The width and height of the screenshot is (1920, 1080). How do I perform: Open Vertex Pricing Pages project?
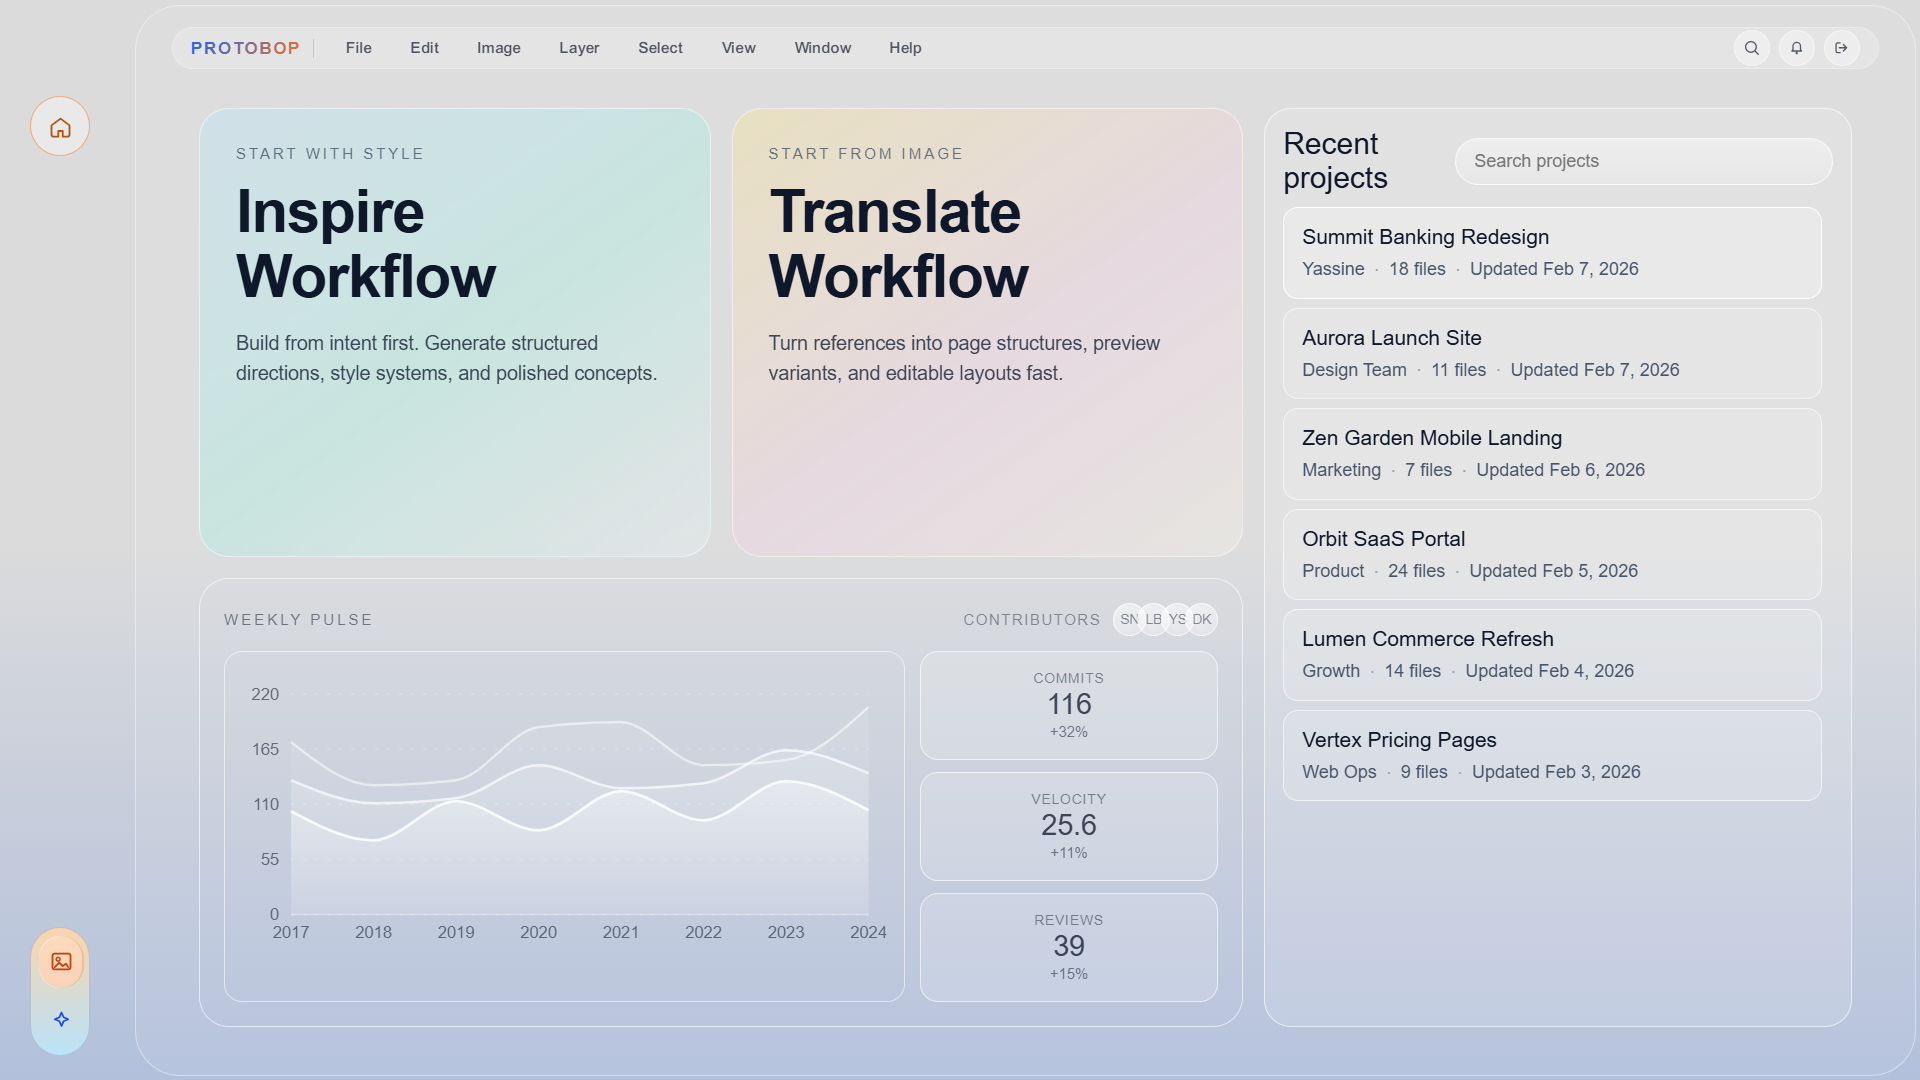click(x=1552, y=756)
